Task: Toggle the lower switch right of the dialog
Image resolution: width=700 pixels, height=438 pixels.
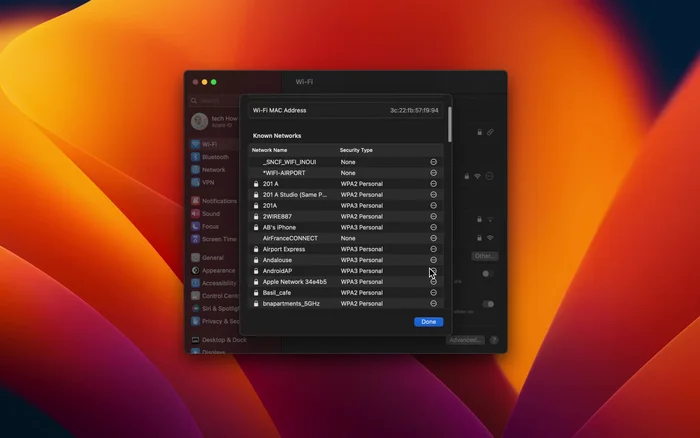Action: (x=488, y=304)
